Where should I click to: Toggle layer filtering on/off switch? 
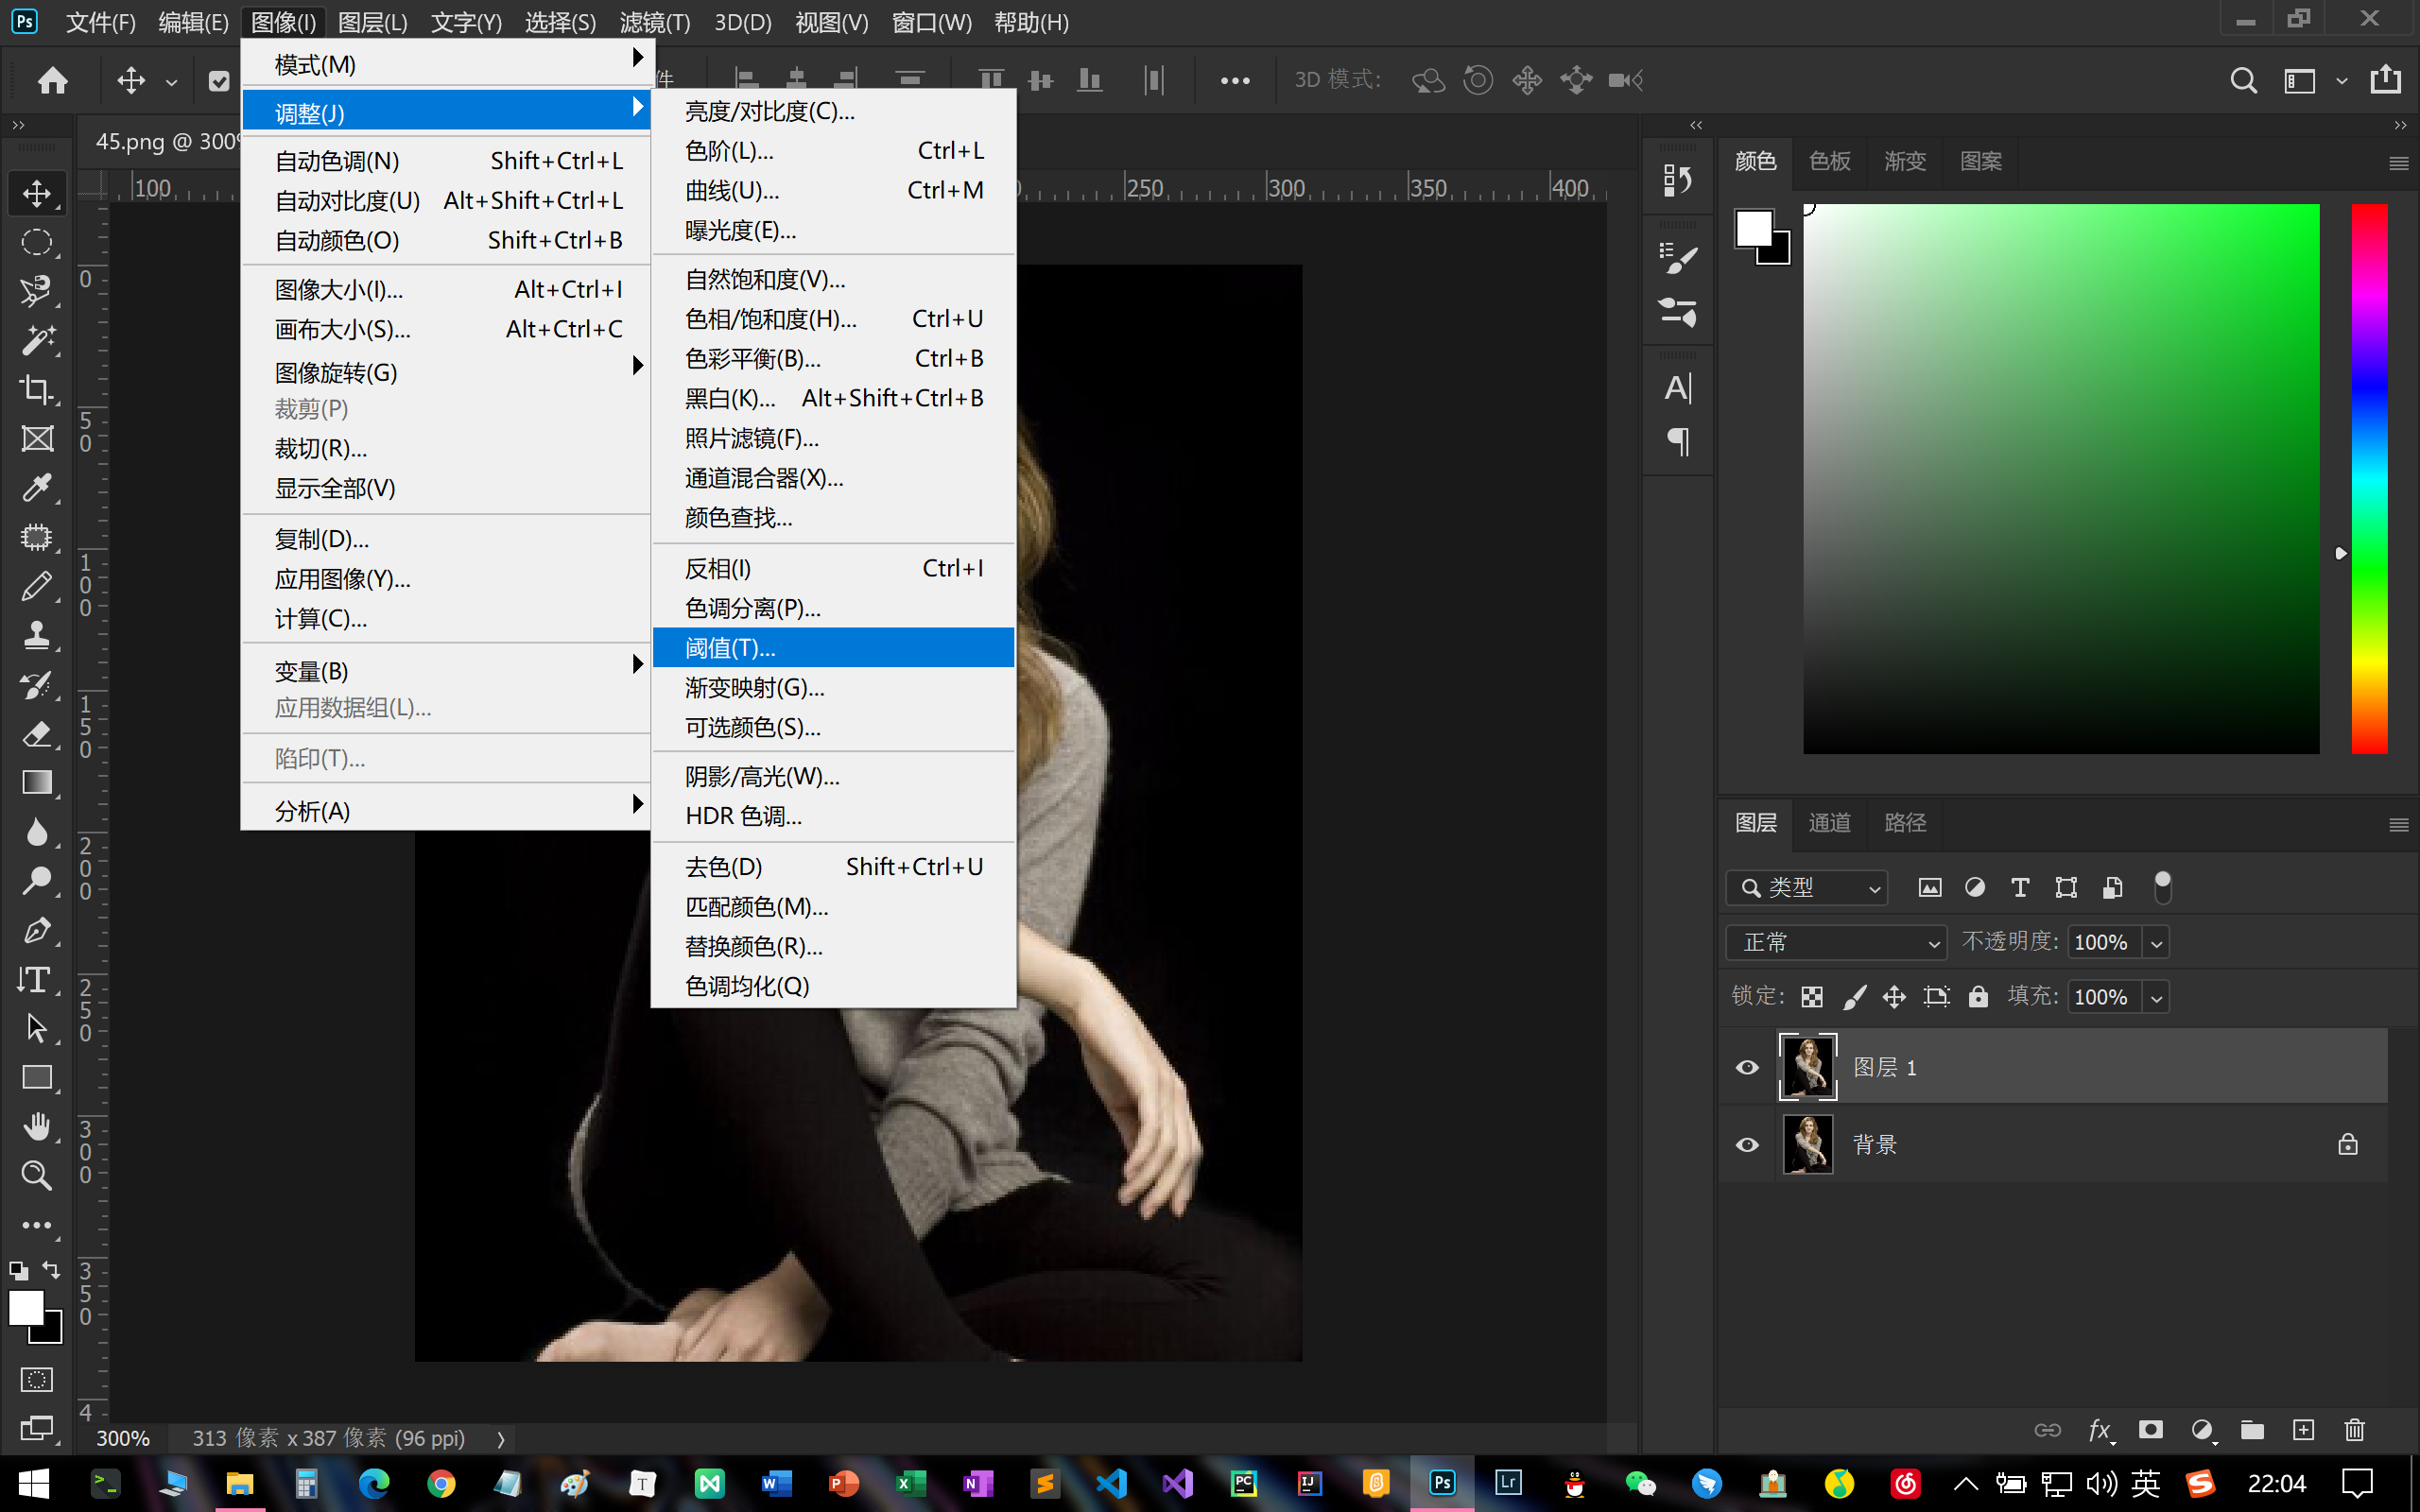point(2162,887)
